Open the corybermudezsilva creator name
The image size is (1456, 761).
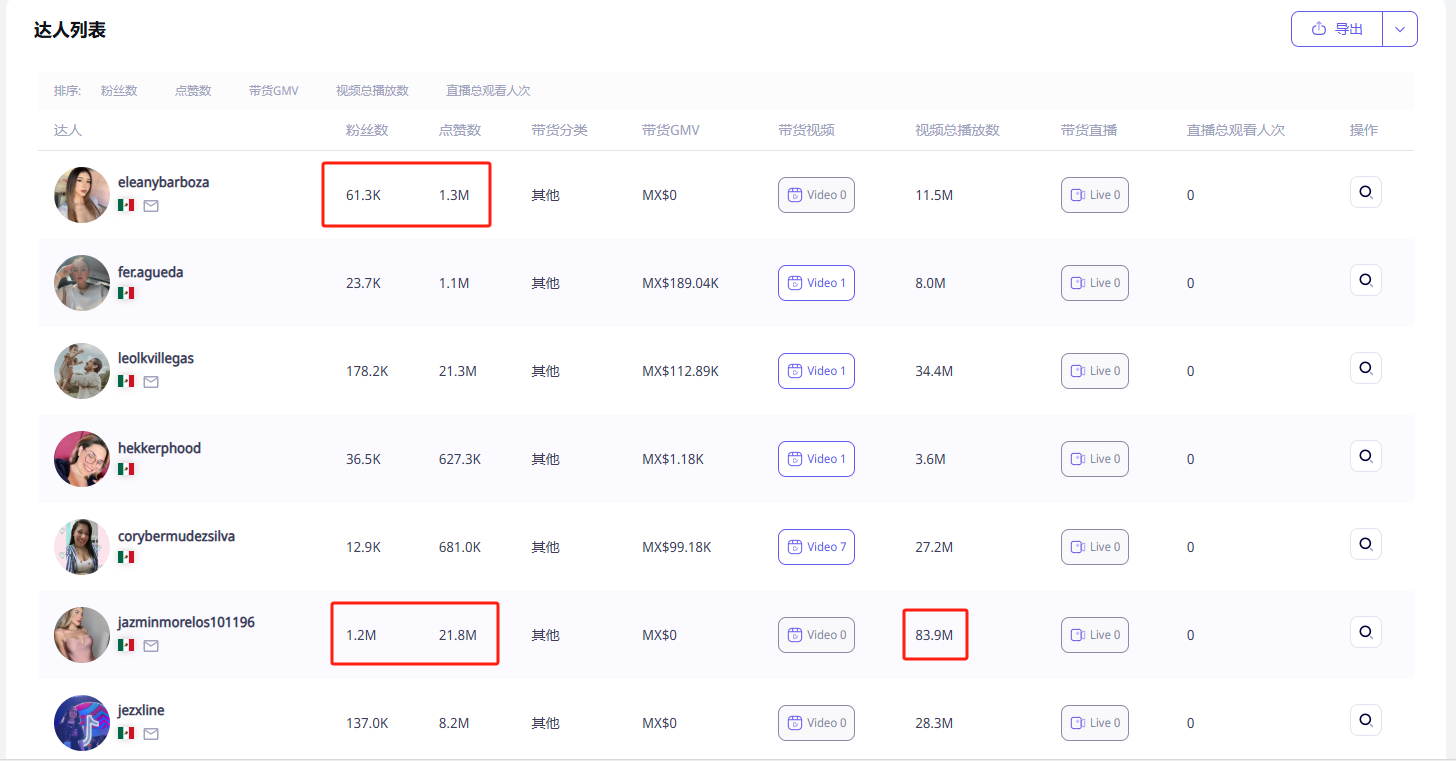pos(177,536)
